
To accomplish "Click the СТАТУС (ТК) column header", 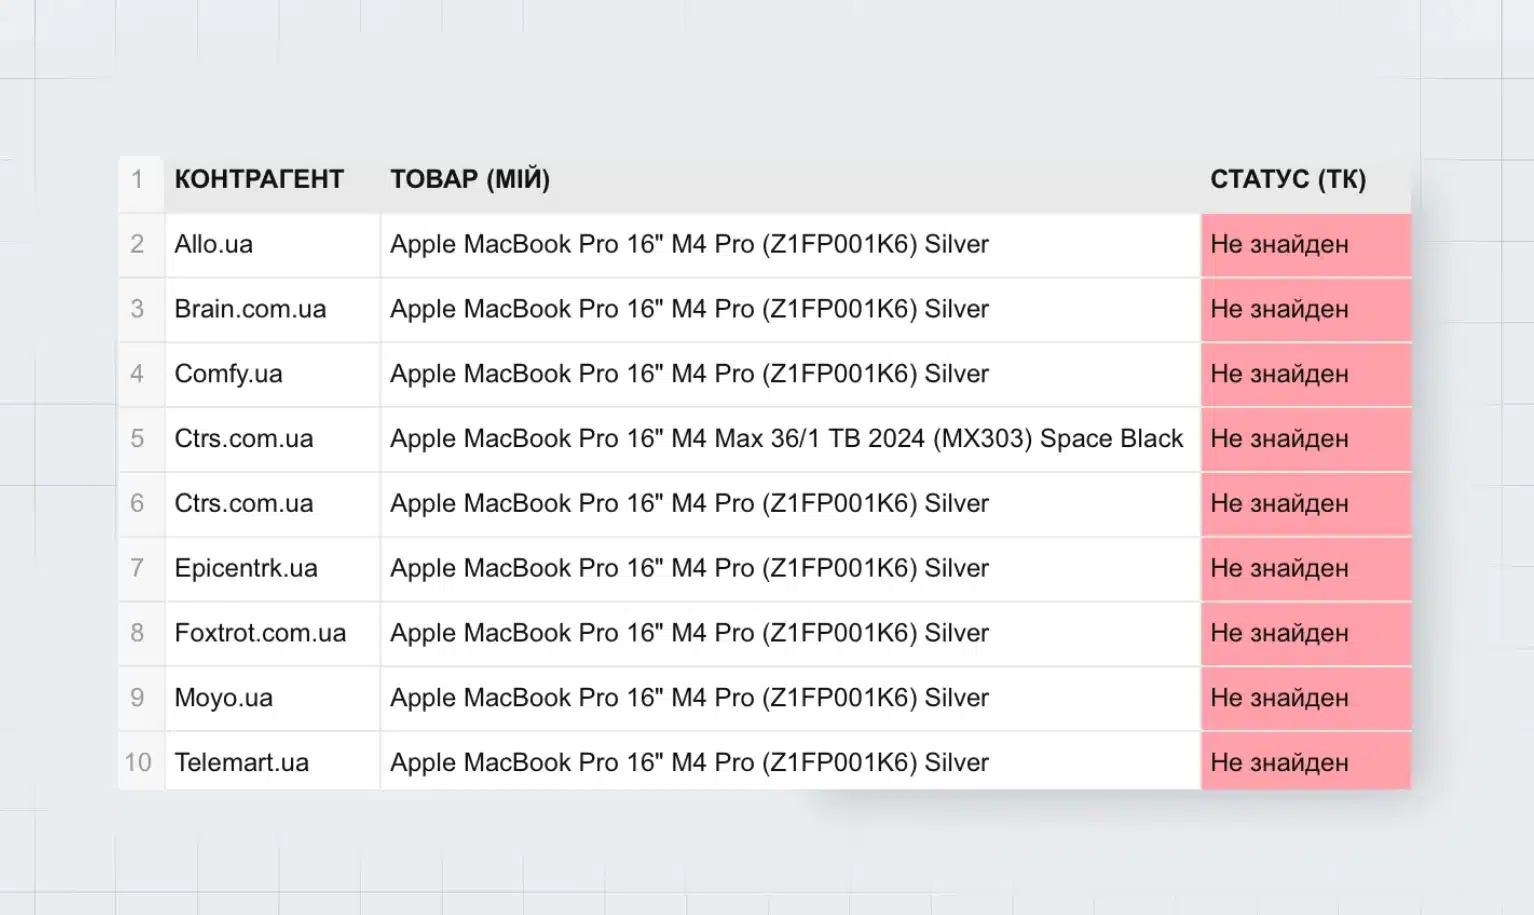I will pos(1288,180).
